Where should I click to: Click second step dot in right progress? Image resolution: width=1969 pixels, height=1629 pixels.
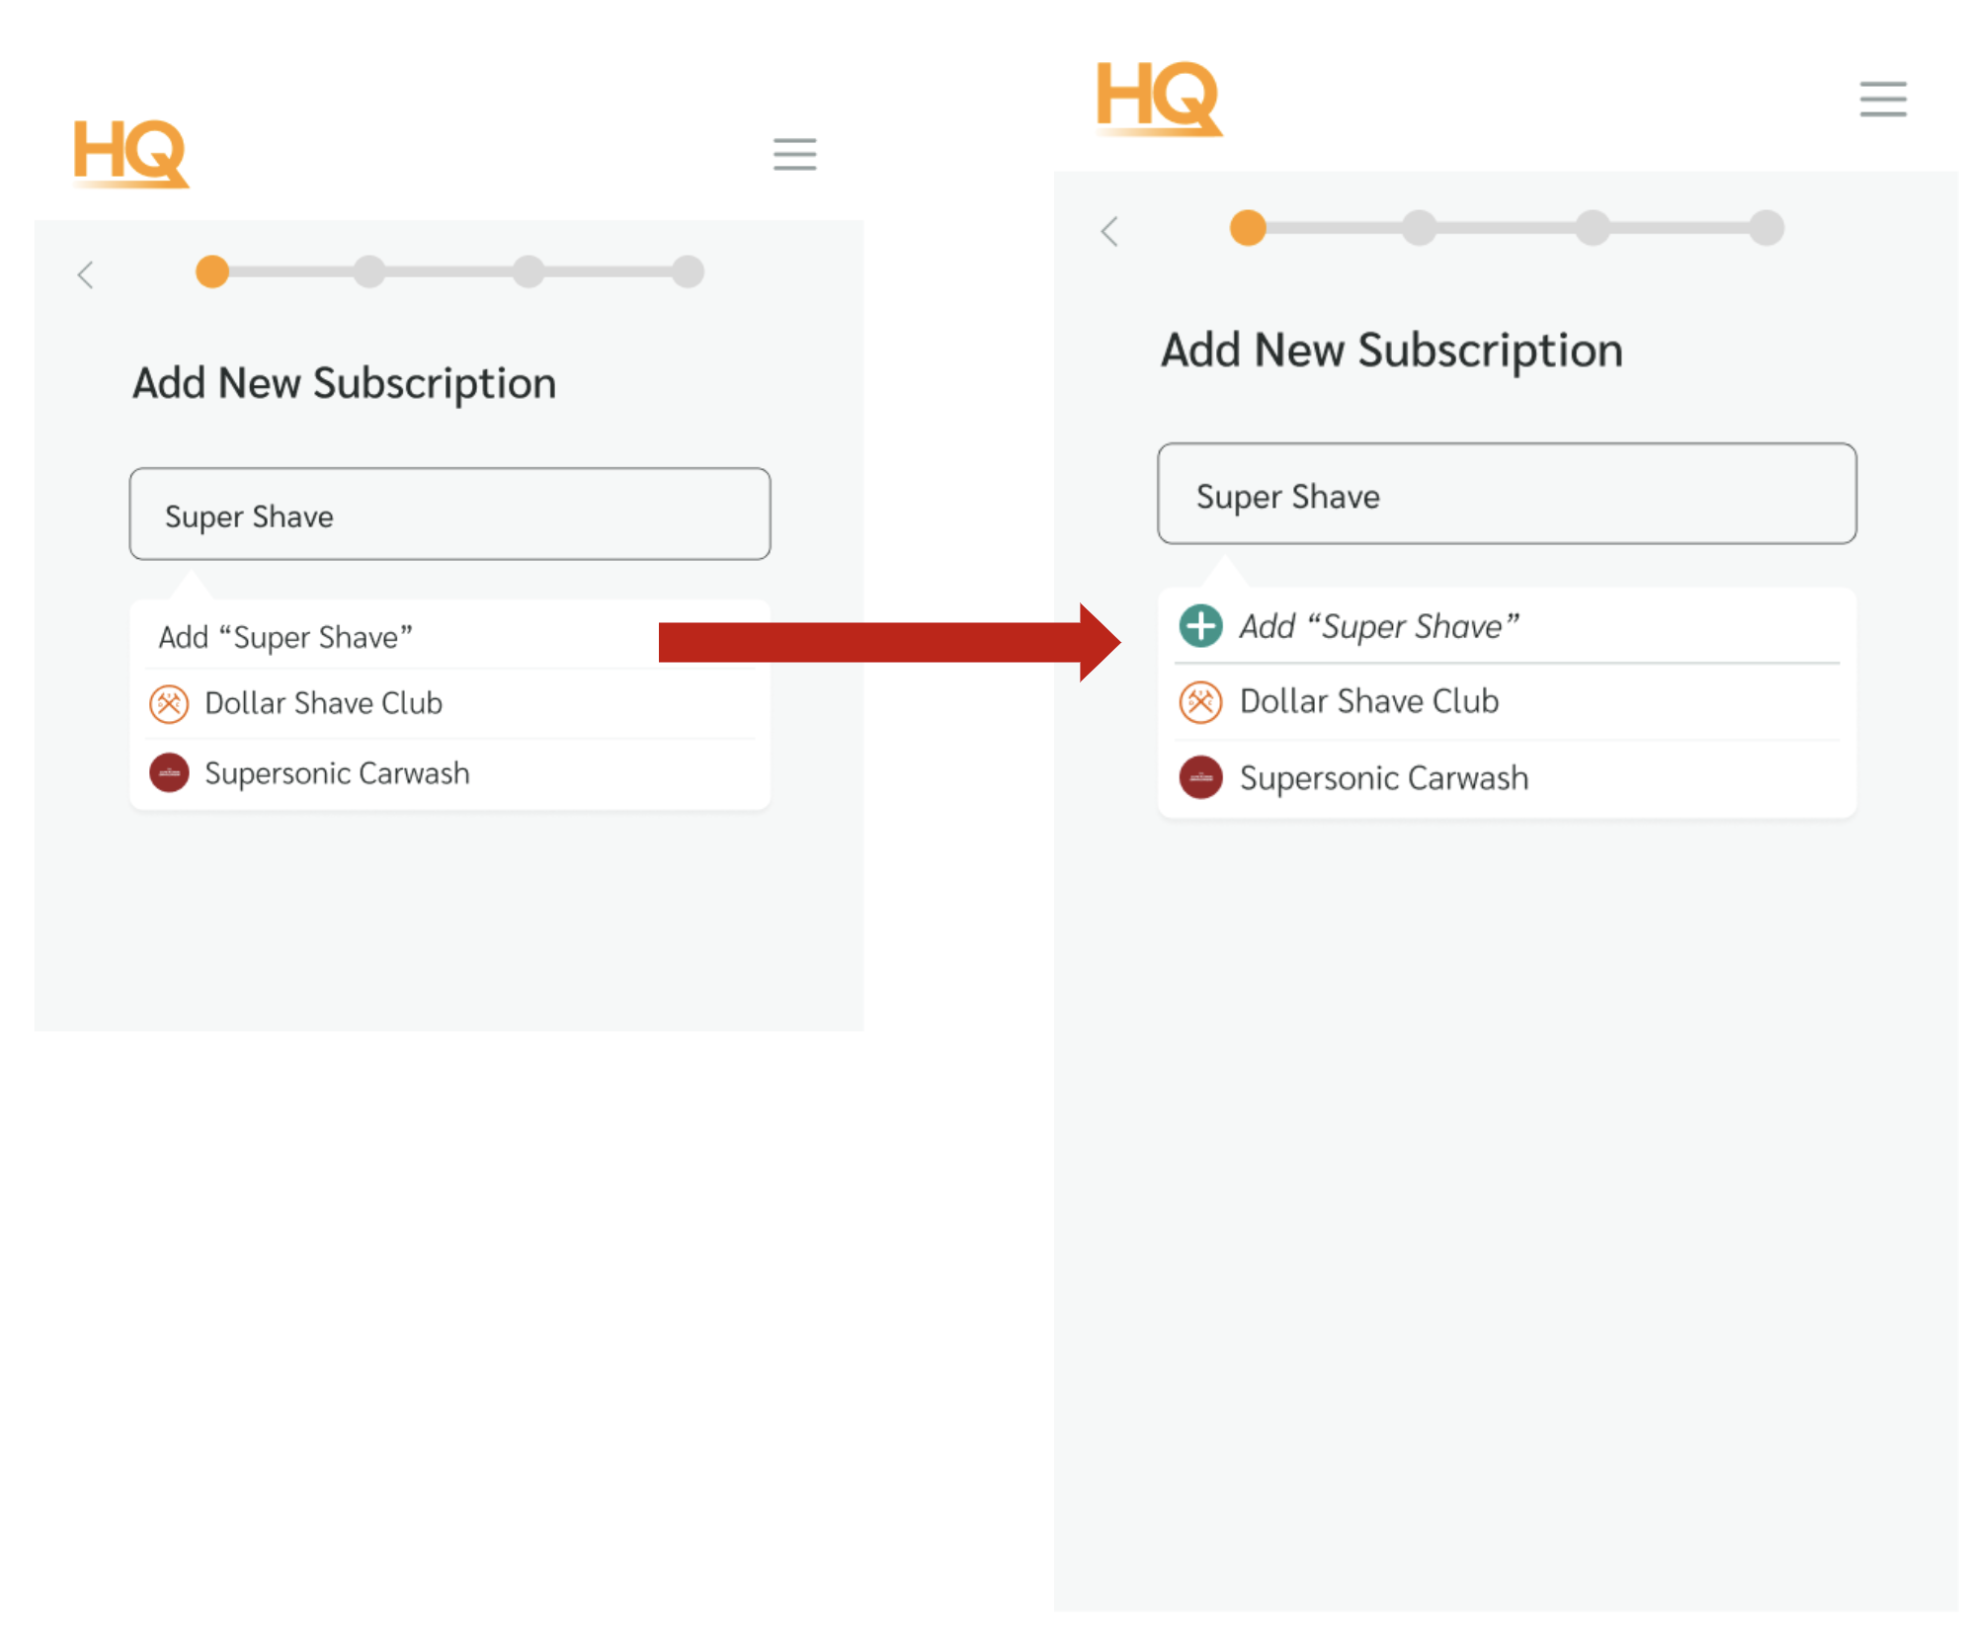point(1418,227)
